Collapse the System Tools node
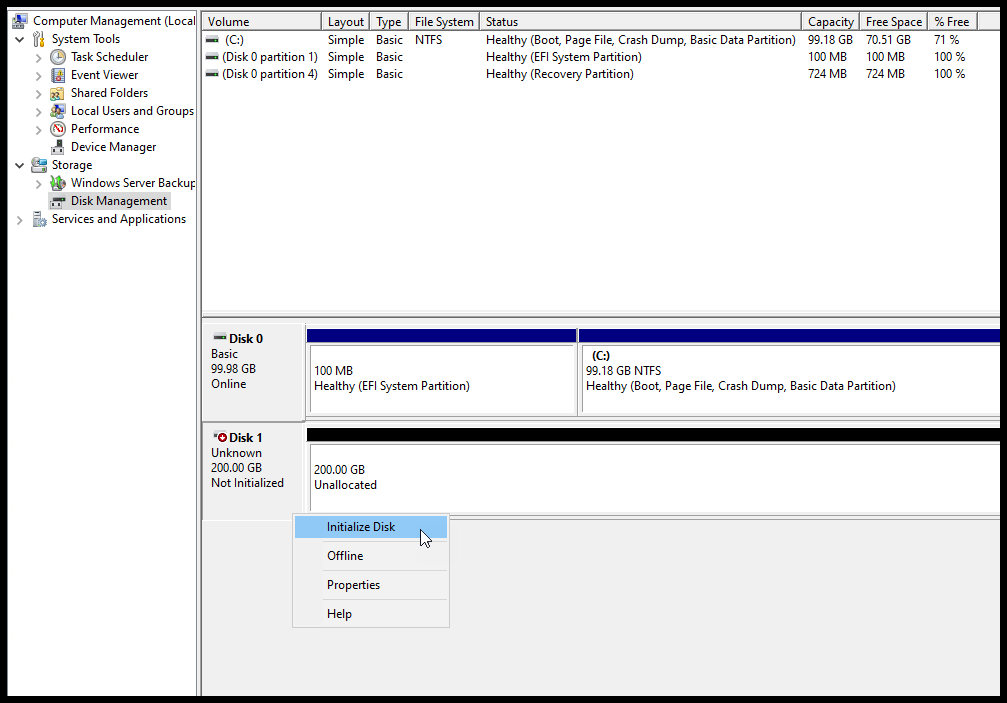The image size is (1007, 703). (x=20, y=40)
